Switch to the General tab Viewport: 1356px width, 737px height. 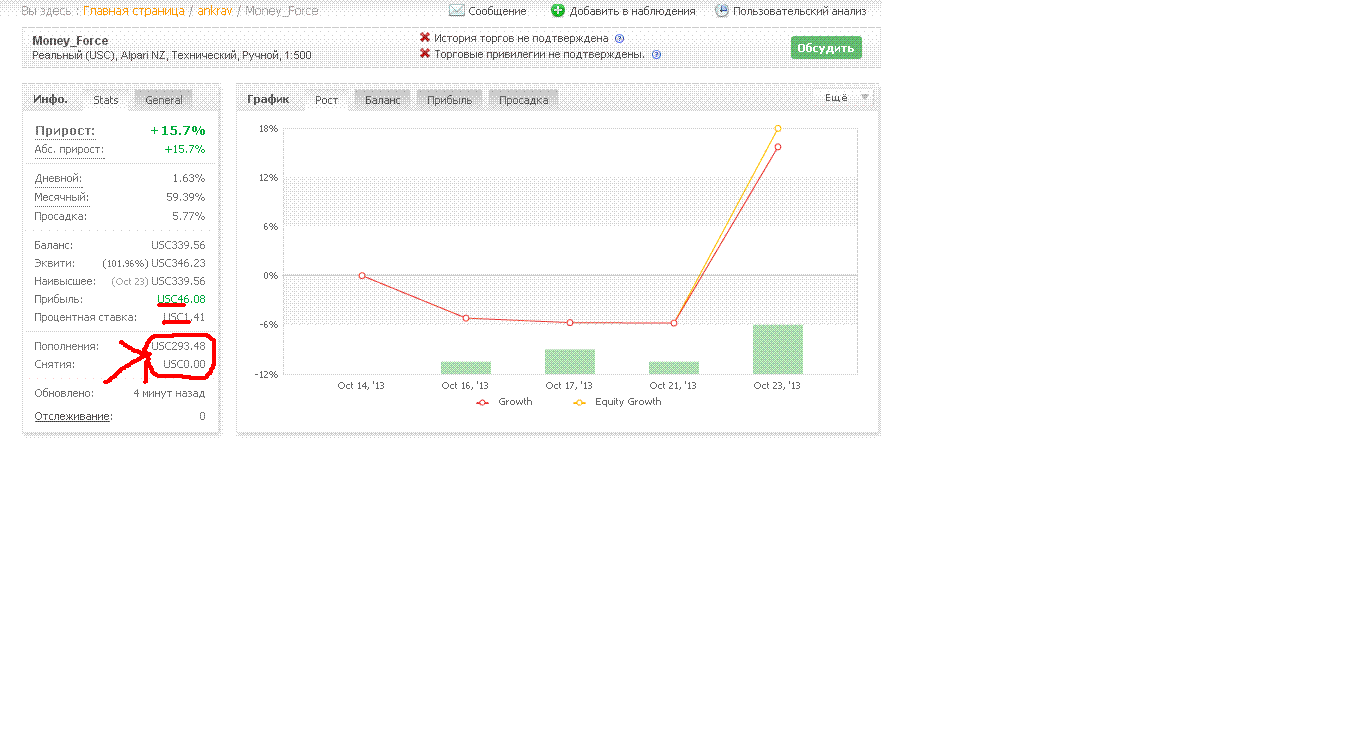164,100
